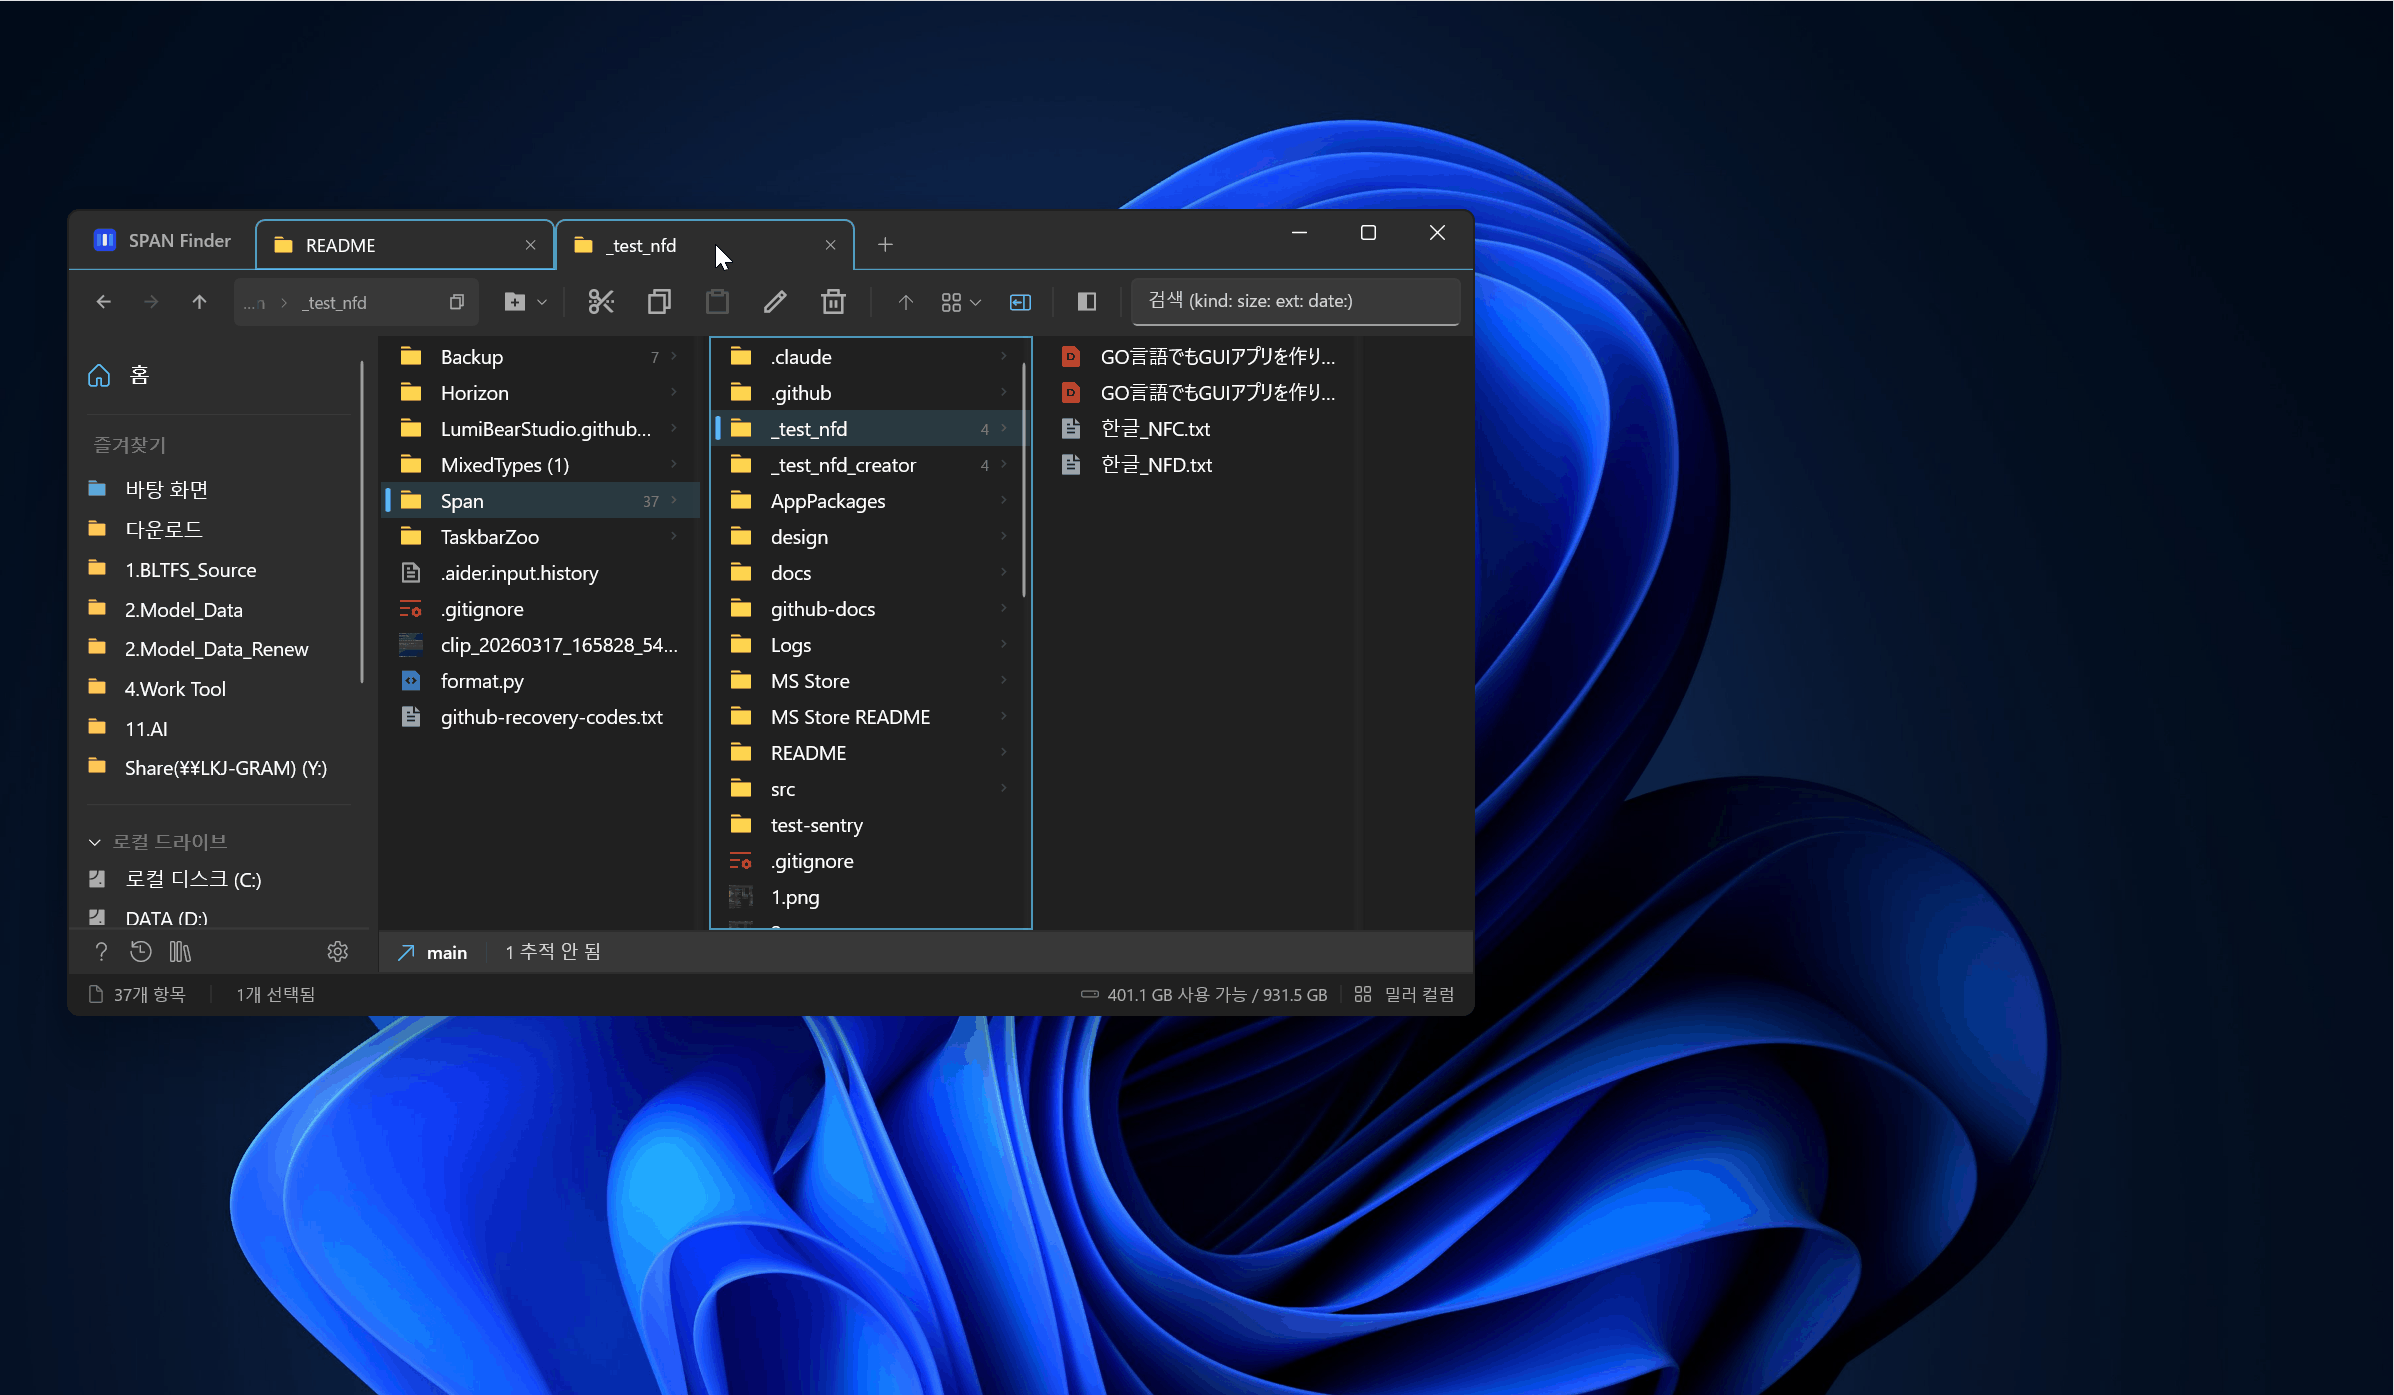Click the Cut scissors icon in toolbar

[601, 302]
